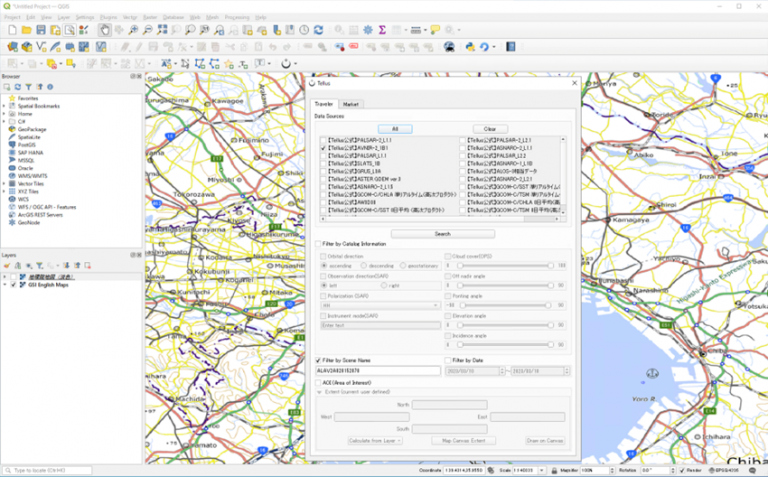The width and height of the screenshot is (768, 477).
Task: Click the Off nadir angle slider
Action: [505, 286]
